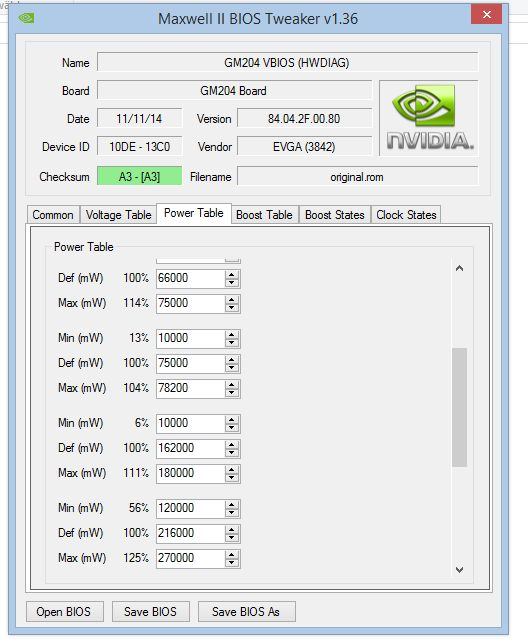Click the Max 125% field showing 270000
This screenshot has height=644, width=528.
point(191,558)
